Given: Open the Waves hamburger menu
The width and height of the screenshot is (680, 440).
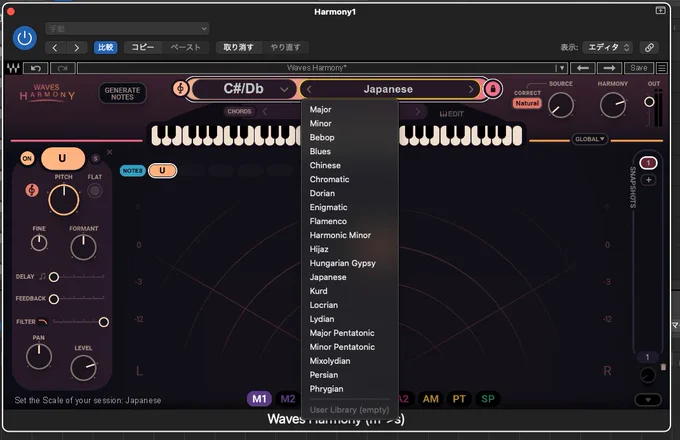Looking at the screenshot, I should [662, 68].
